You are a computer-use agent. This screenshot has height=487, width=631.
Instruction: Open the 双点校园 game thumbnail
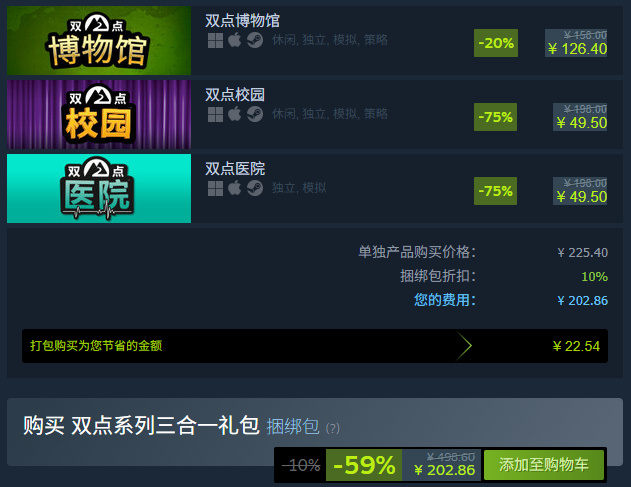pos(99,114)
